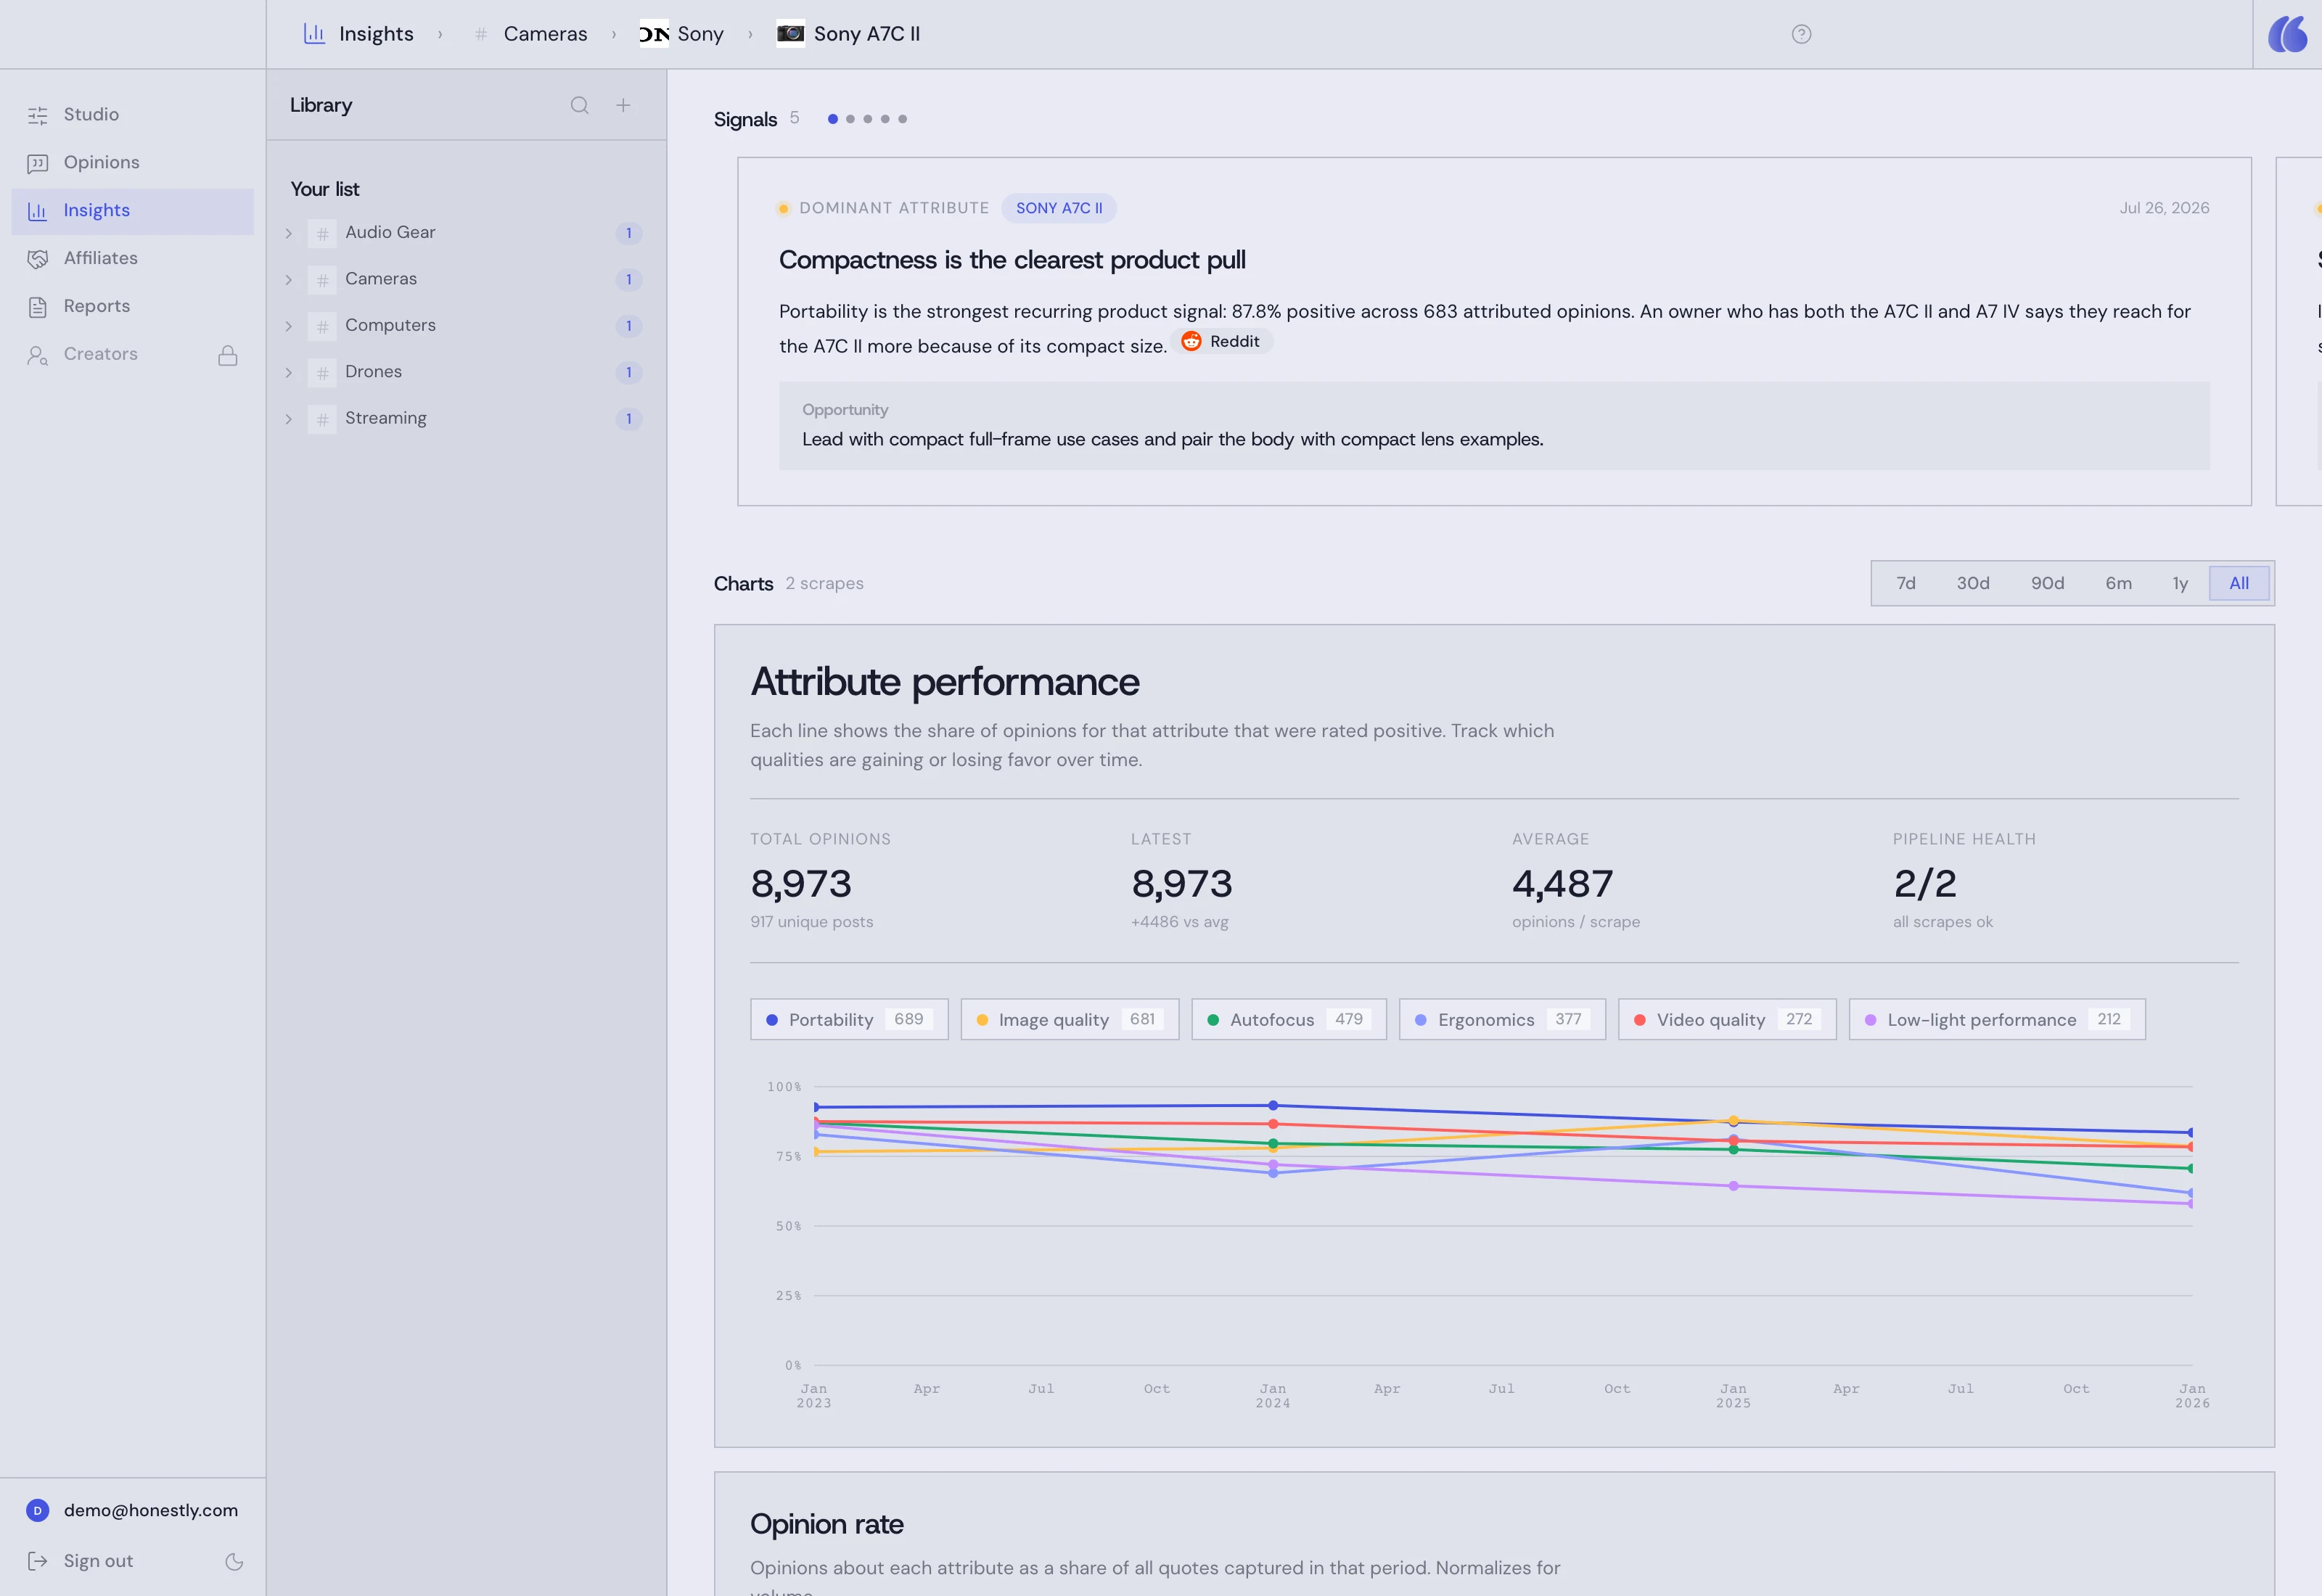This screenshot has width=2322, height=1596.
Task: Click the Drones row label
Action: [373, 373]
